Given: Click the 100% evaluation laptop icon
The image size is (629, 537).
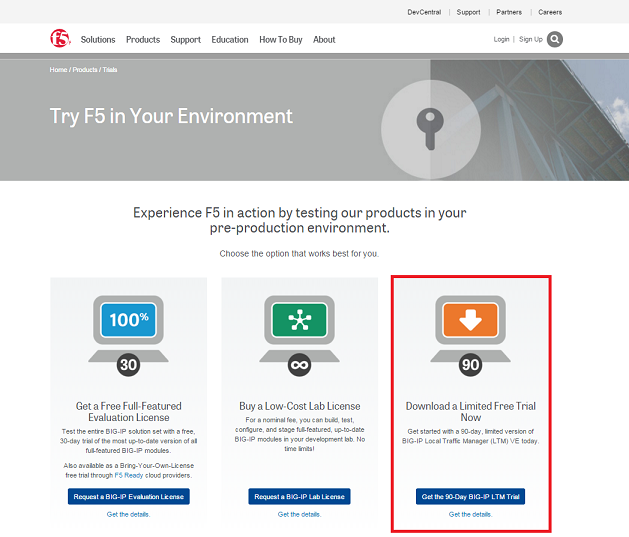Looking at the screenshot, I should click(128, 329).
